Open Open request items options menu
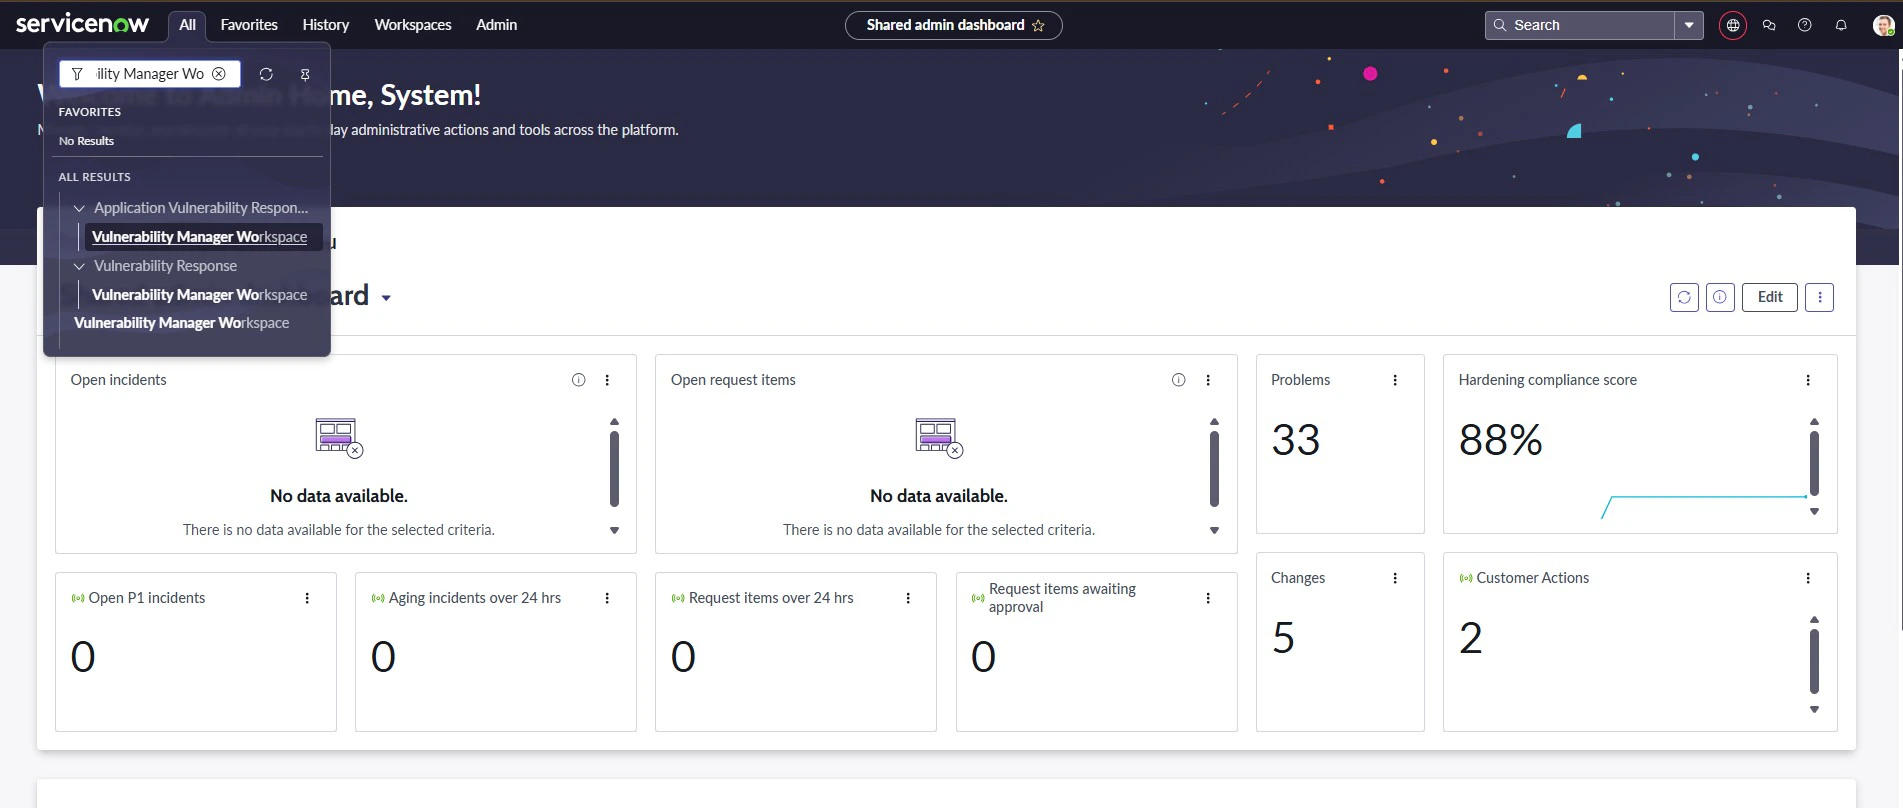Viewport: 1903px width, 808px height. point(1208,380)
